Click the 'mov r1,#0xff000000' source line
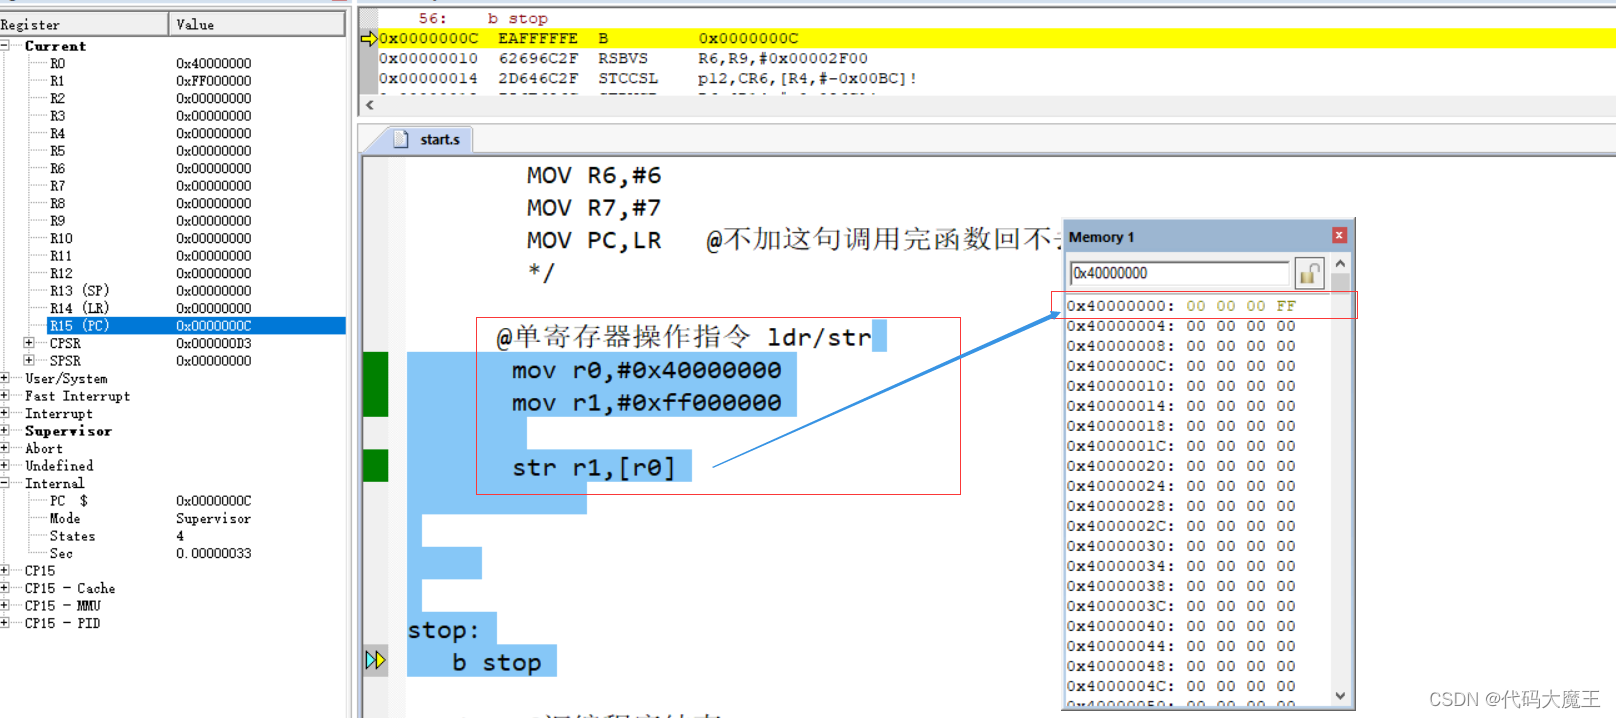The height and width of the screenshot is (718, 1616). pos(646,402)
